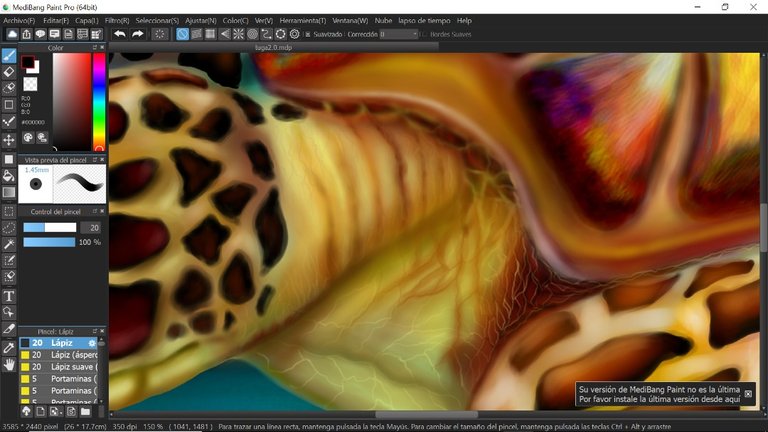This screenshot has width=768, height=432.
Task: Enable radial snap
Action: coord(238,34)
